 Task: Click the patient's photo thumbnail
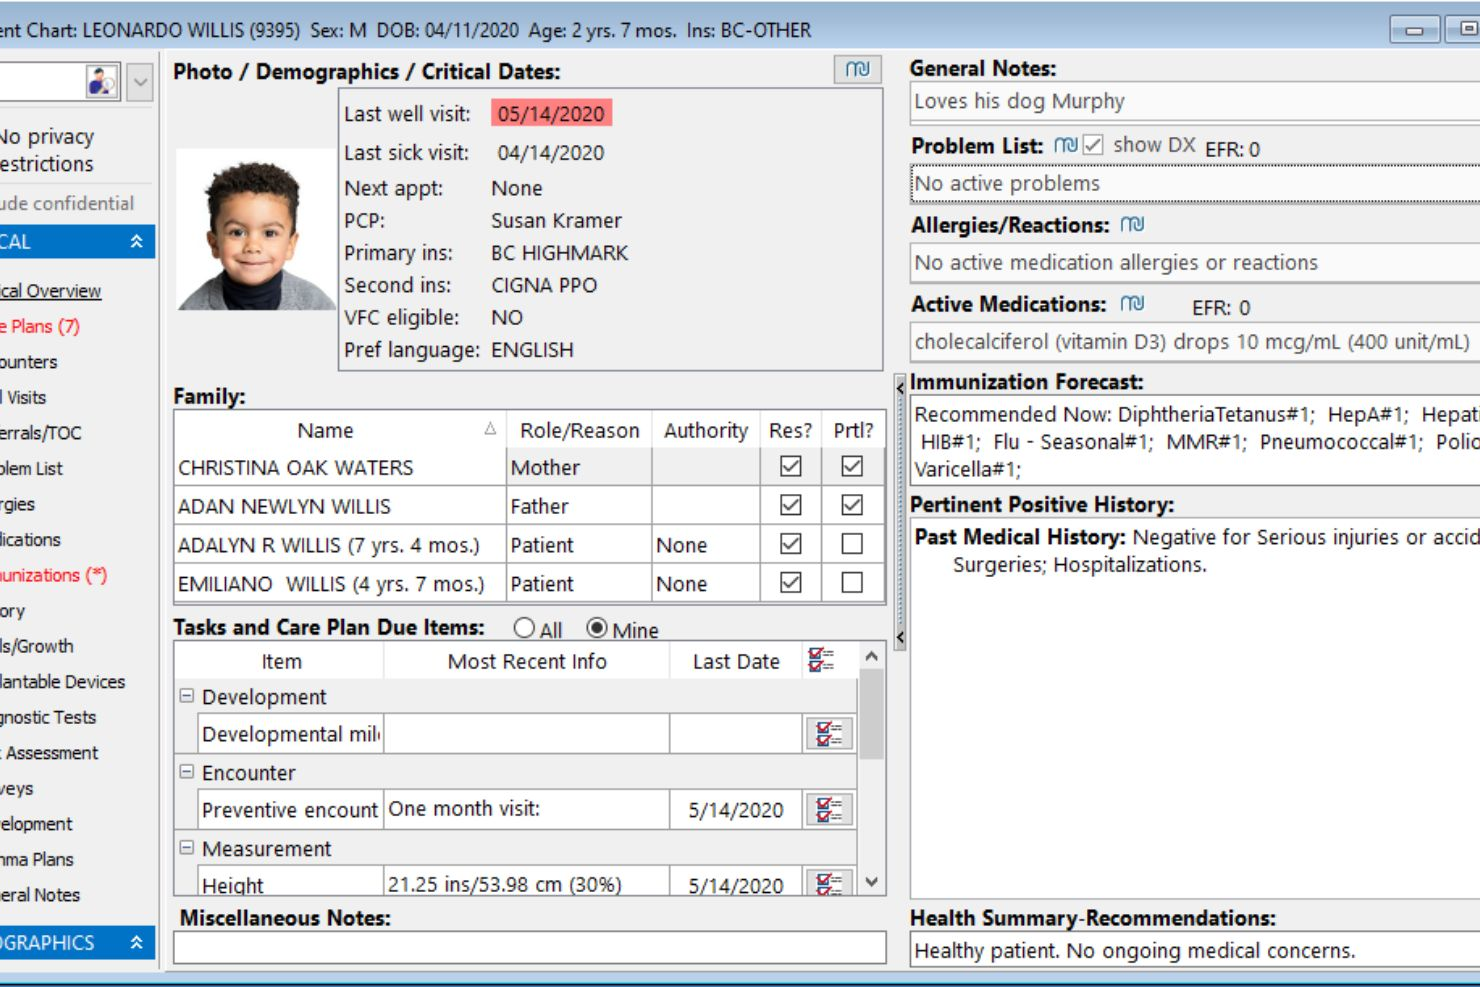(x=257, y=230)
